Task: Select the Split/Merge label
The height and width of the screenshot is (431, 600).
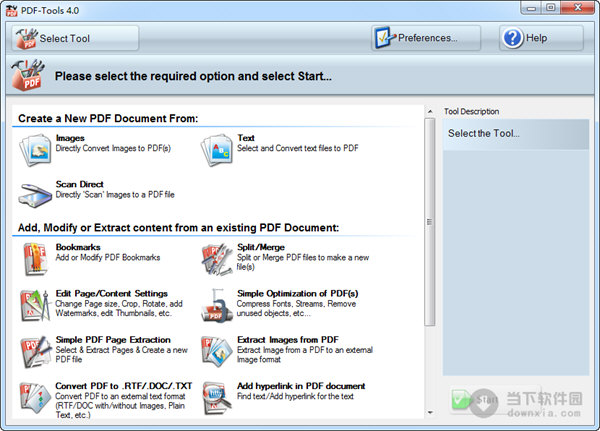Action: click(x=261, y=247)
